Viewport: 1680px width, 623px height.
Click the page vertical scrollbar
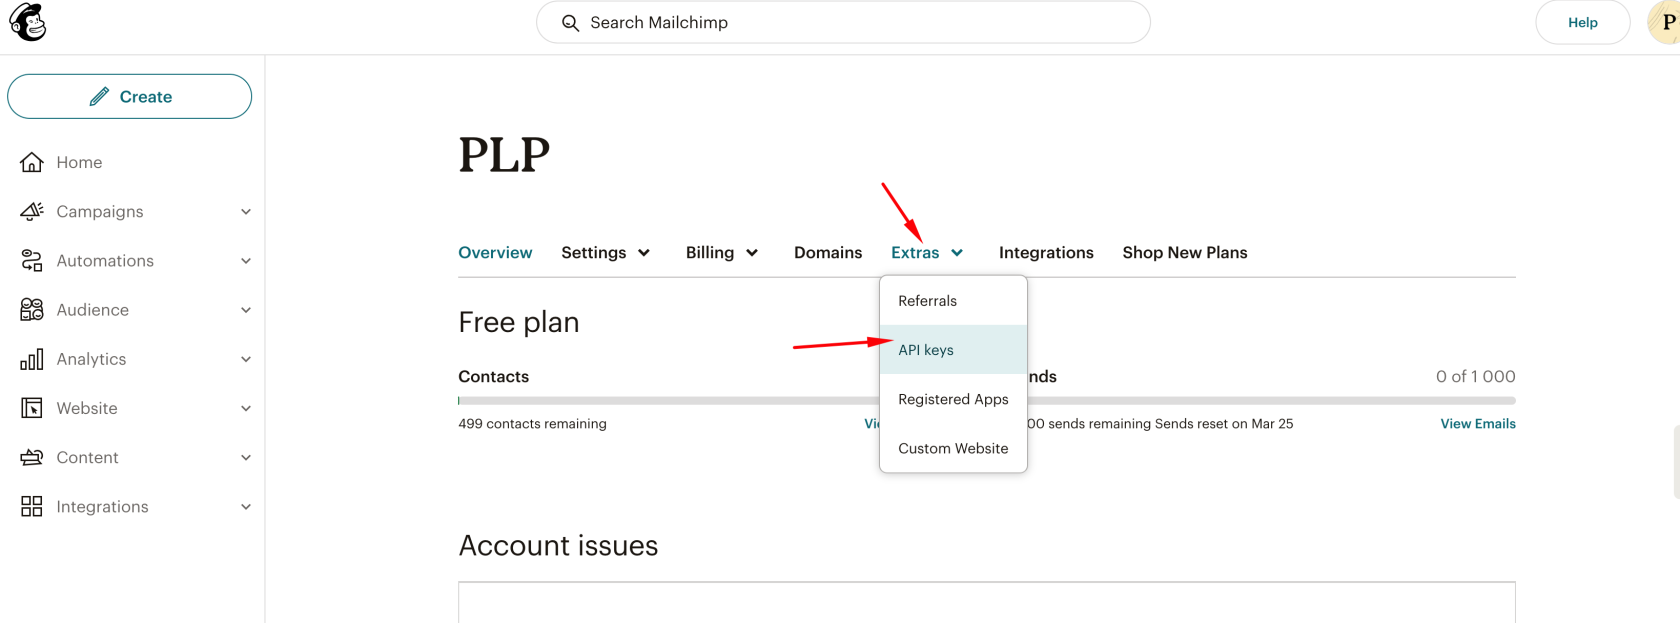click(x=1677, y=461)
